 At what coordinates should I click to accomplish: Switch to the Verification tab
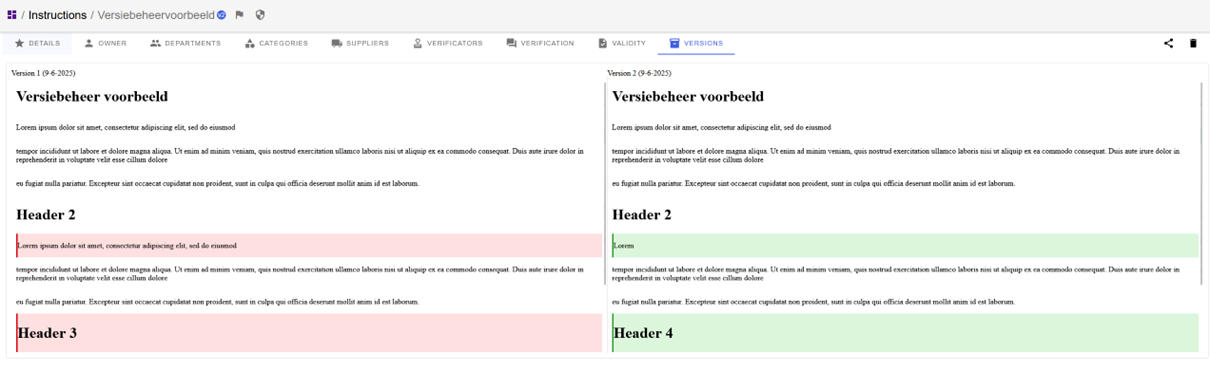[540, 43]
